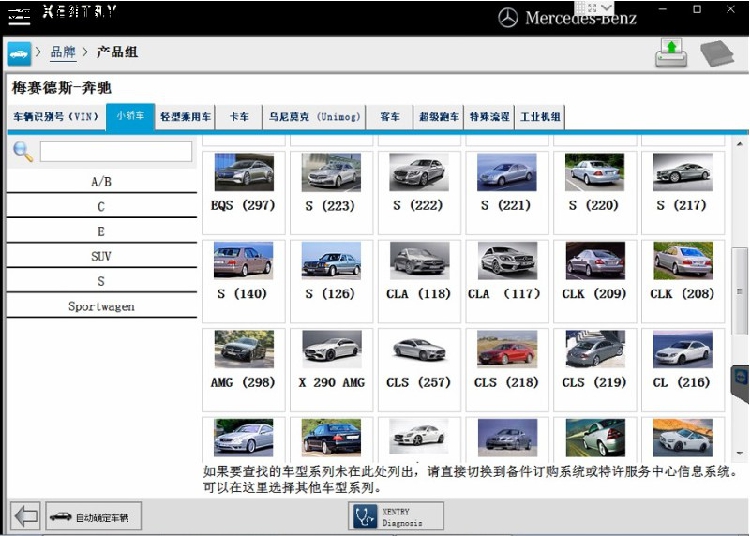Image resolution: width=750 pixels, height=536 pixels.
Task: Focus the model search input field
Action: click(x=116, y=151)
